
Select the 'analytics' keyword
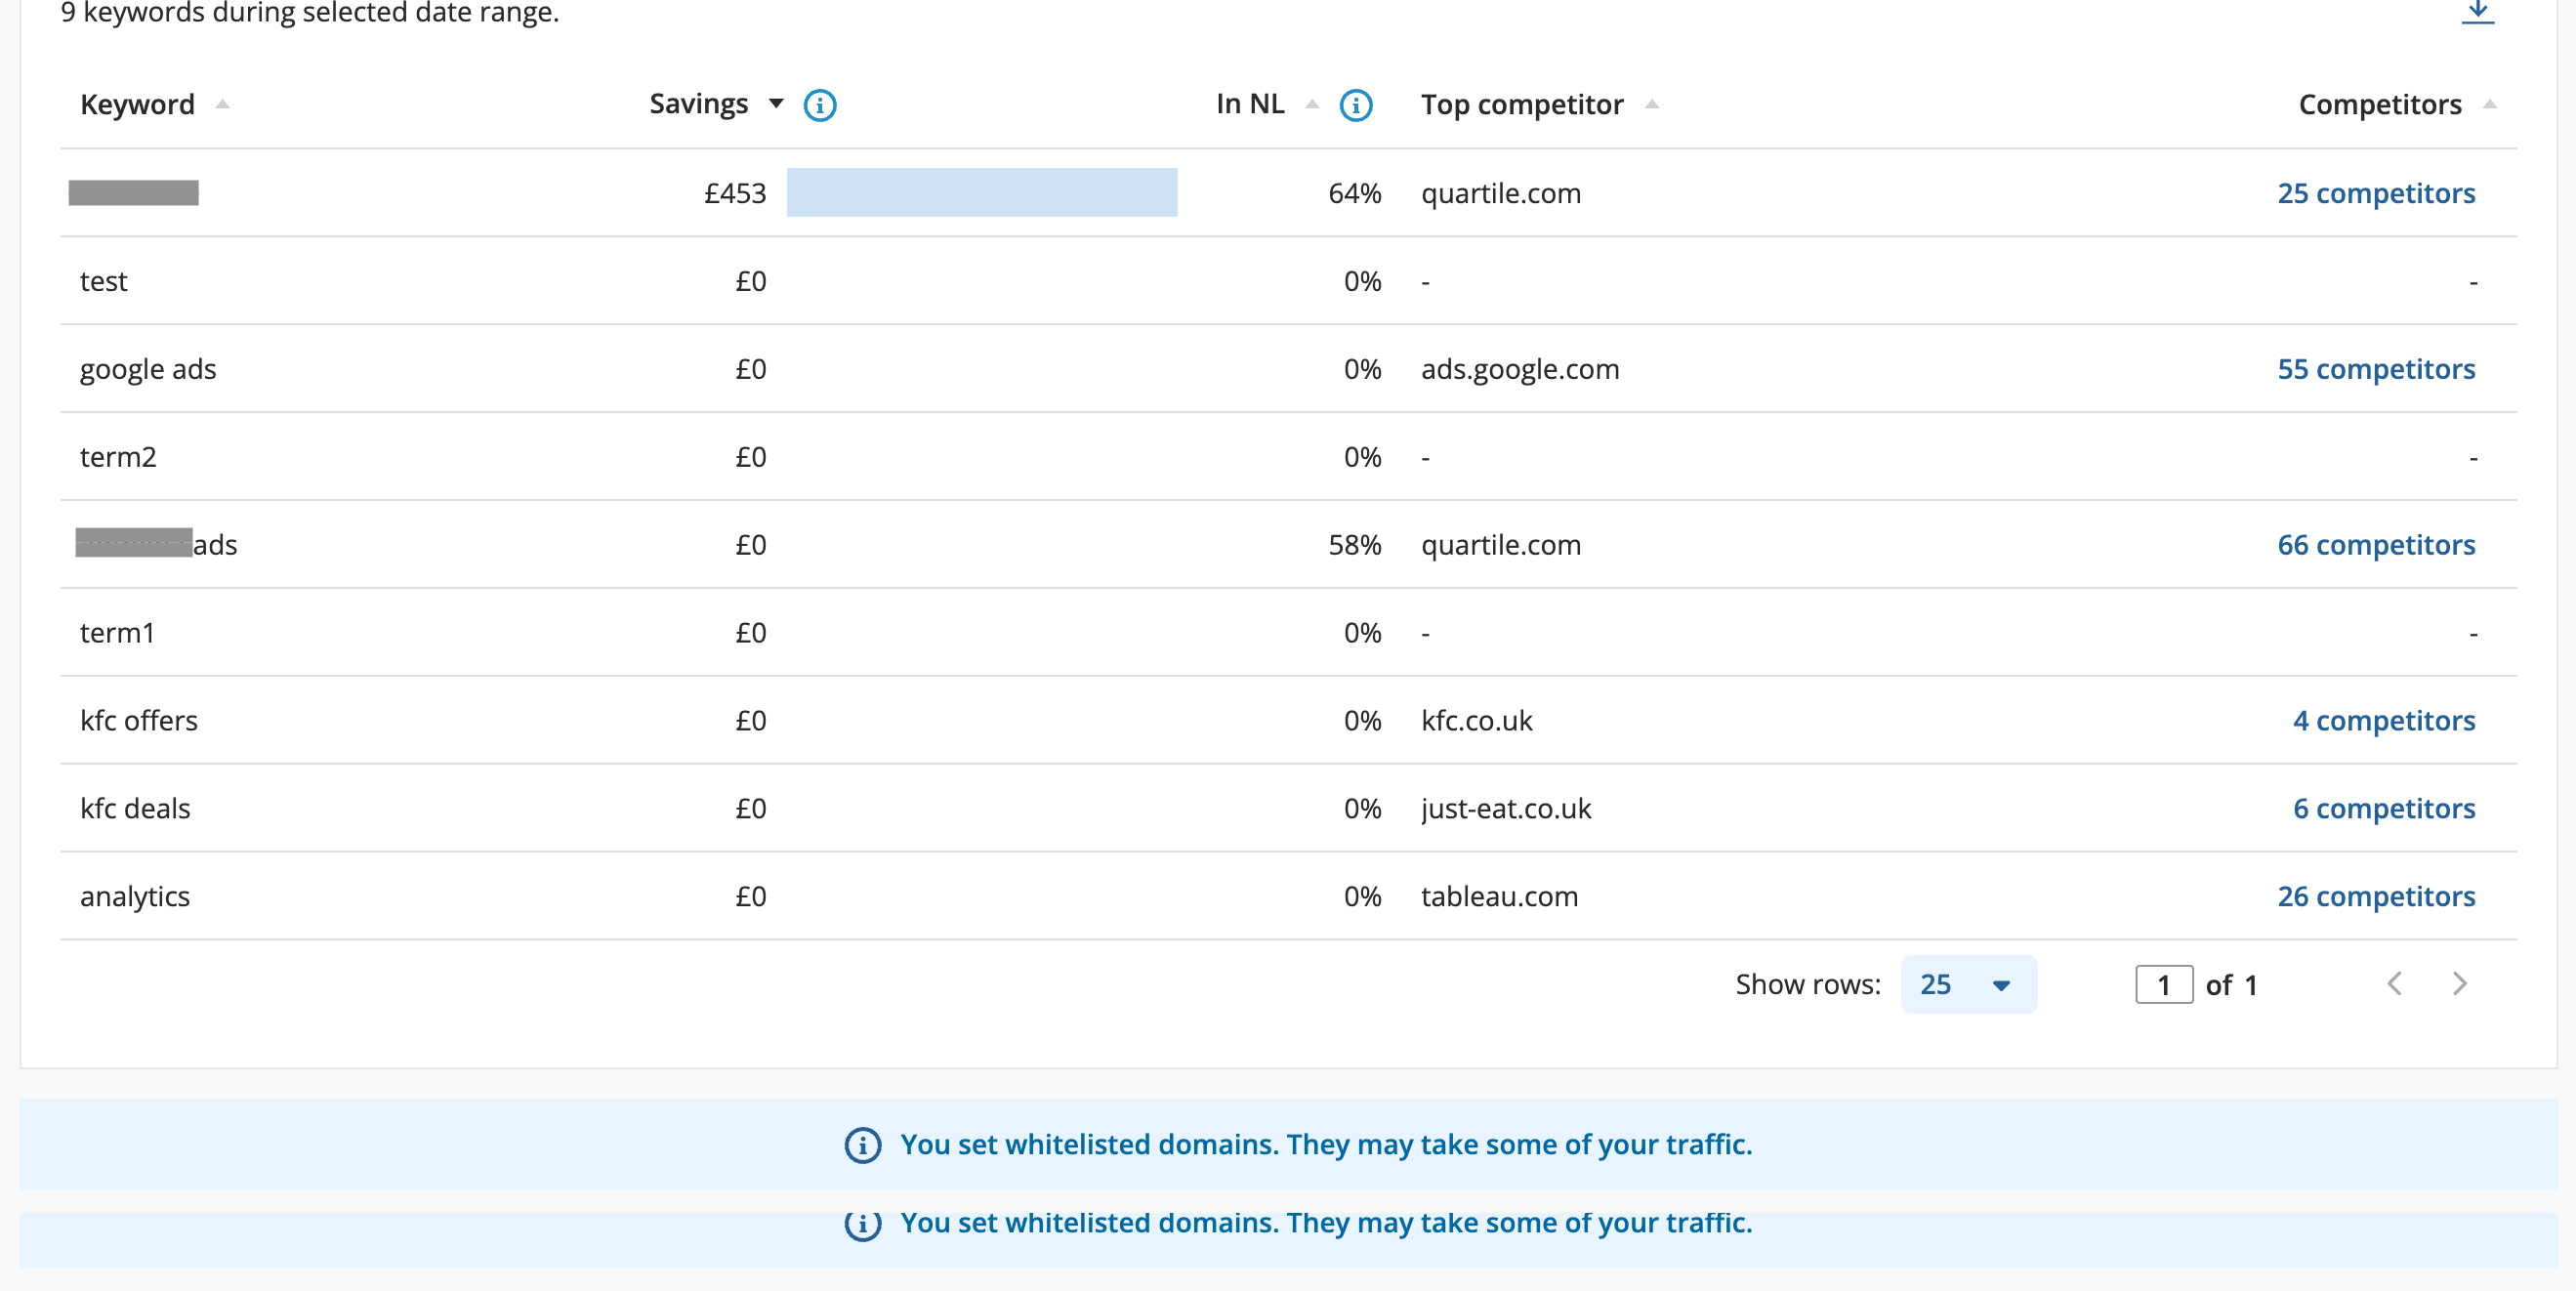(135, 897)
